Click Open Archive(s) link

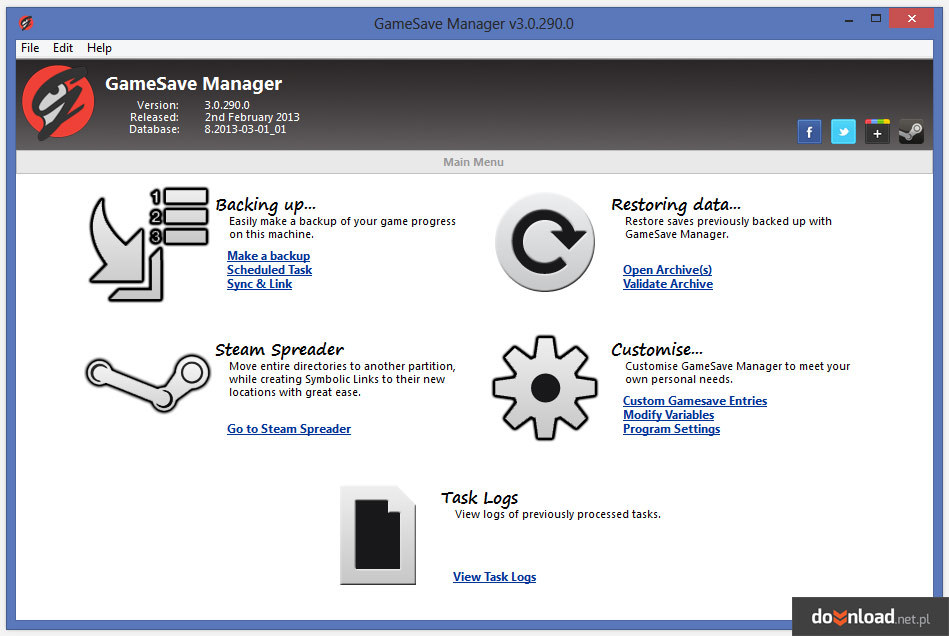point(668,270)
